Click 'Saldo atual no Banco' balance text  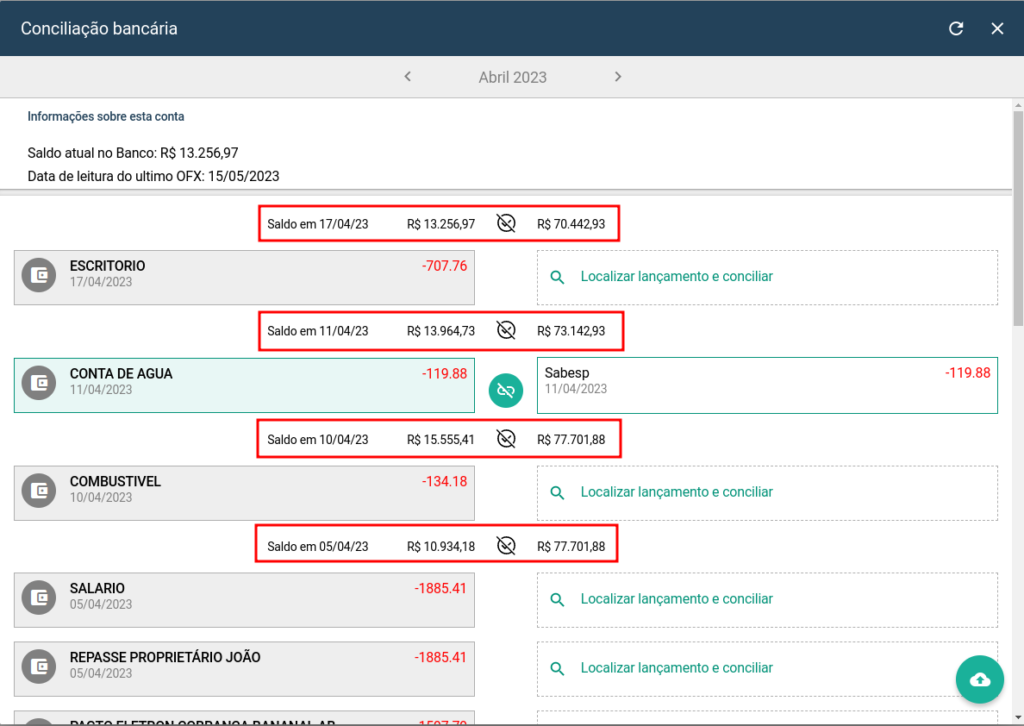133,153
